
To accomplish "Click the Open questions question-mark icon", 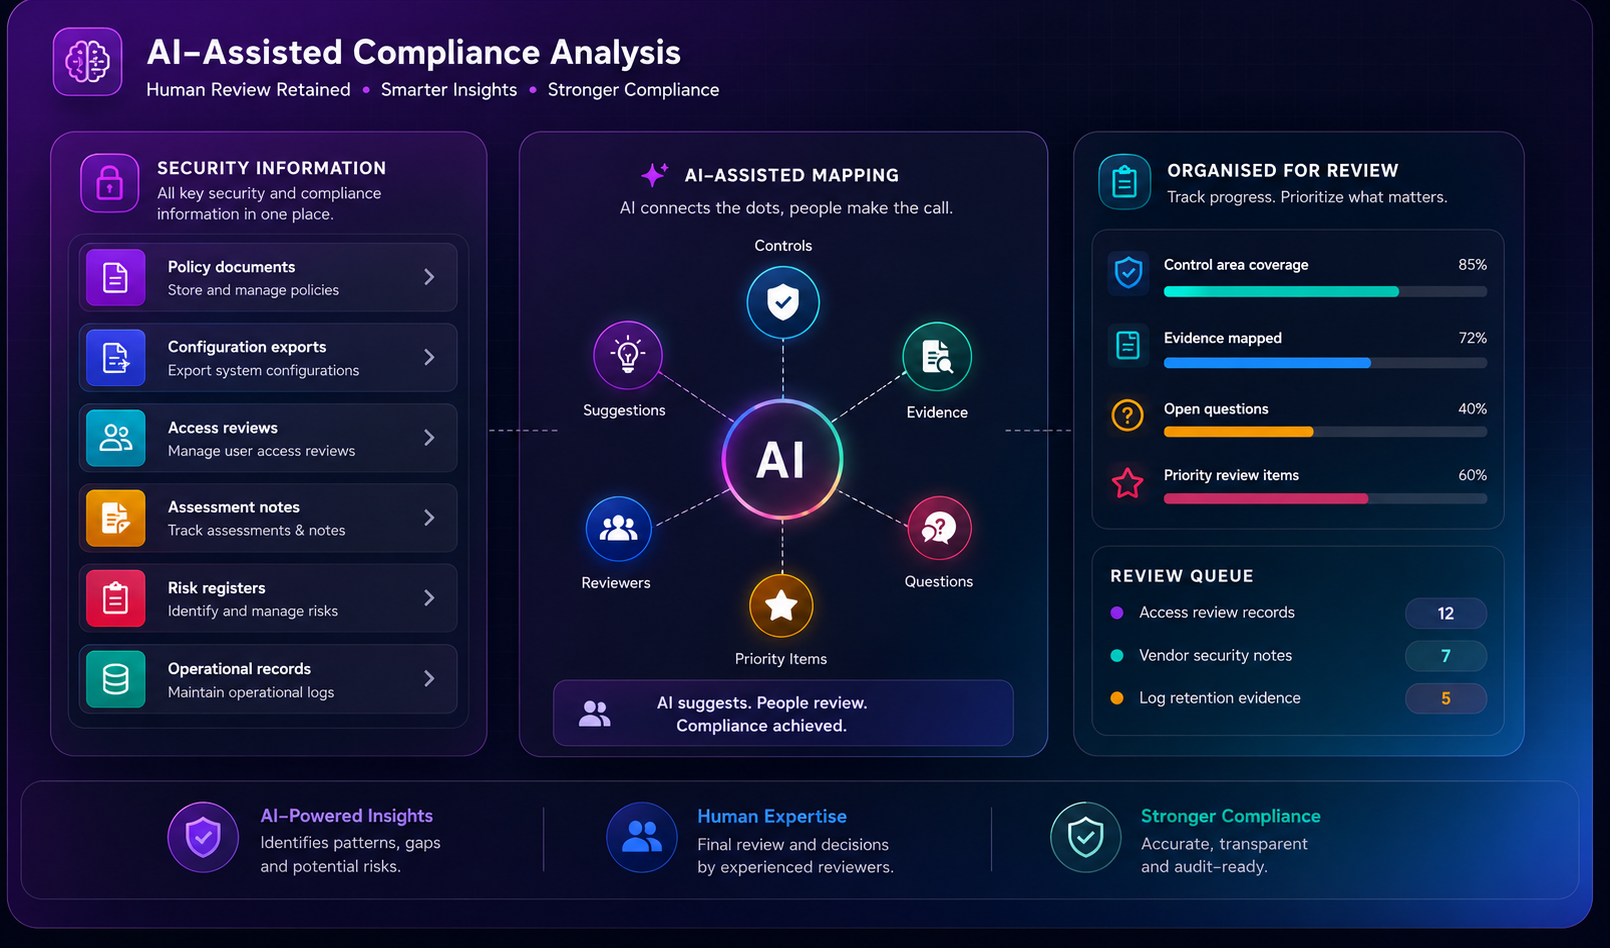I will click(x=1128, y=415).
